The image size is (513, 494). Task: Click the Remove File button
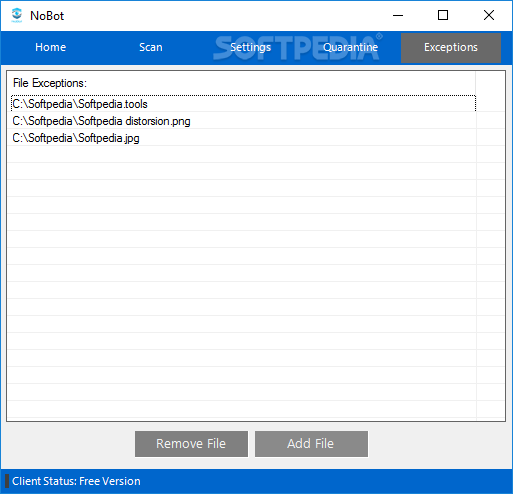pos(191,444)
